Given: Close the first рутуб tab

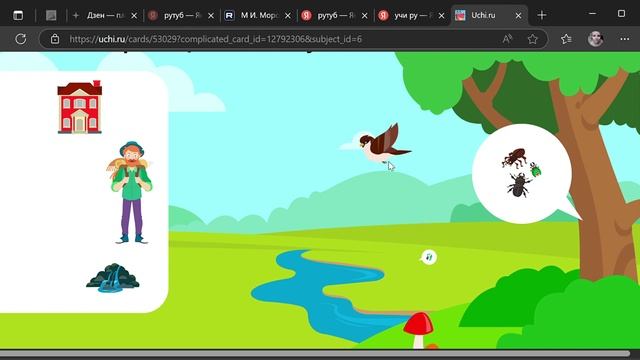Looking at the screenshot, I should (211, 16).
